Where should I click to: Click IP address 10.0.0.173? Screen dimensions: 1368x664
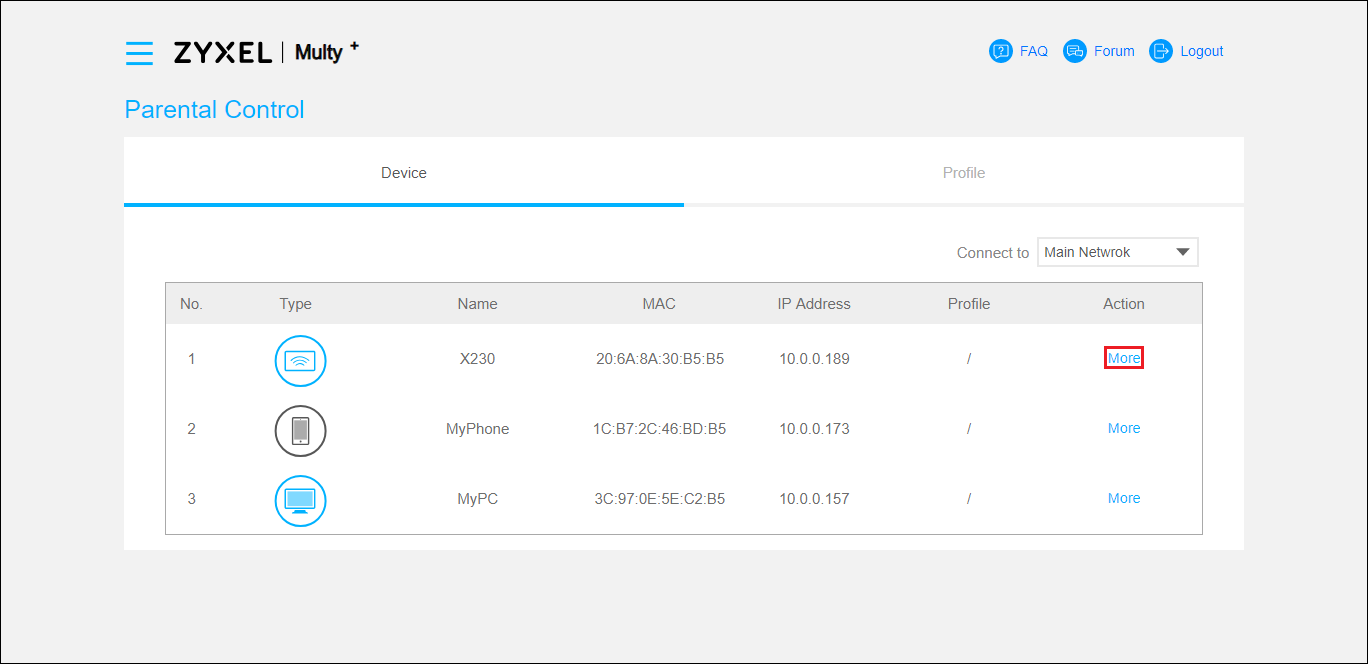(x=814, y=428)
